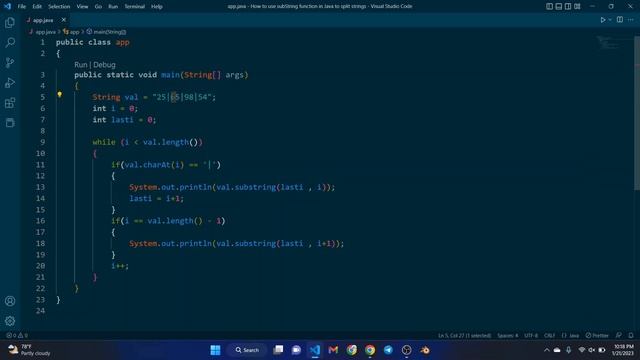Screen dimensions: 640x360
Task: Open the Terminal menu
Action: [x=134, y=7]
